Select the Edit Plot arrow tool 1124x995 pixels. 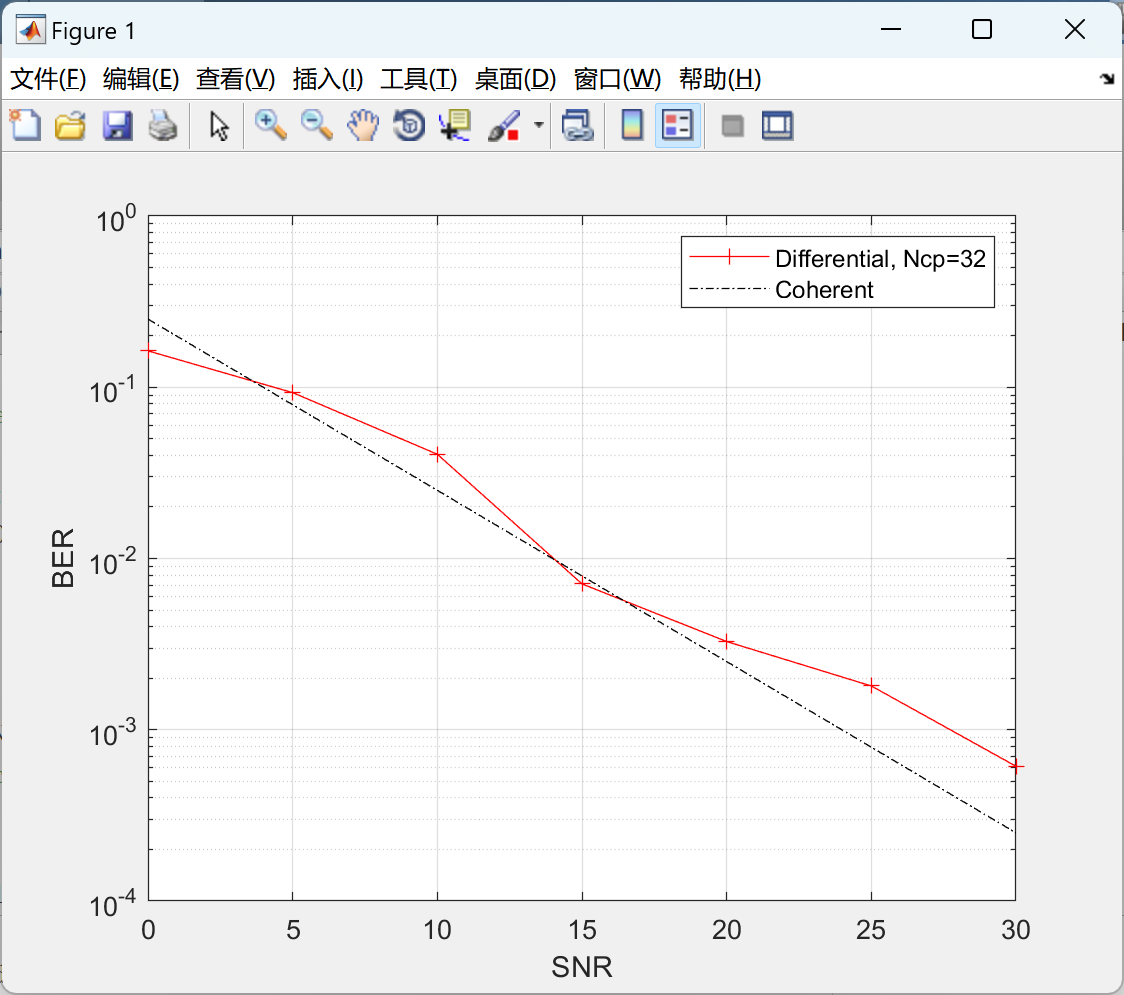(219, 125)
